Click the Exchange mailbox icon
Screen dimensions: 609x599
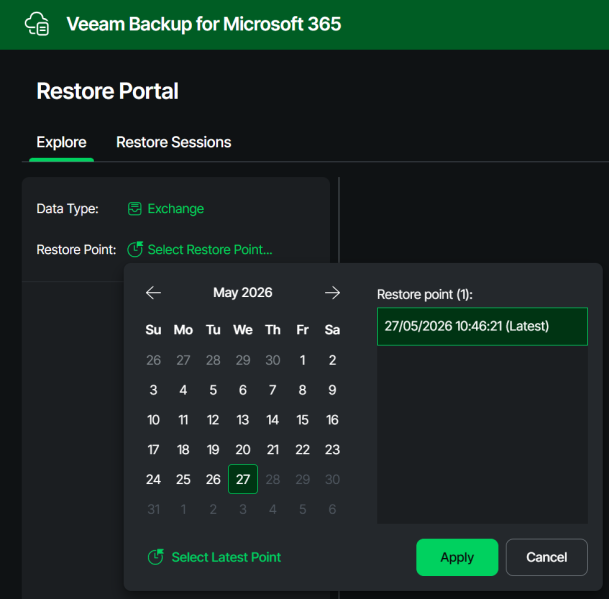[x=135, y=209]
